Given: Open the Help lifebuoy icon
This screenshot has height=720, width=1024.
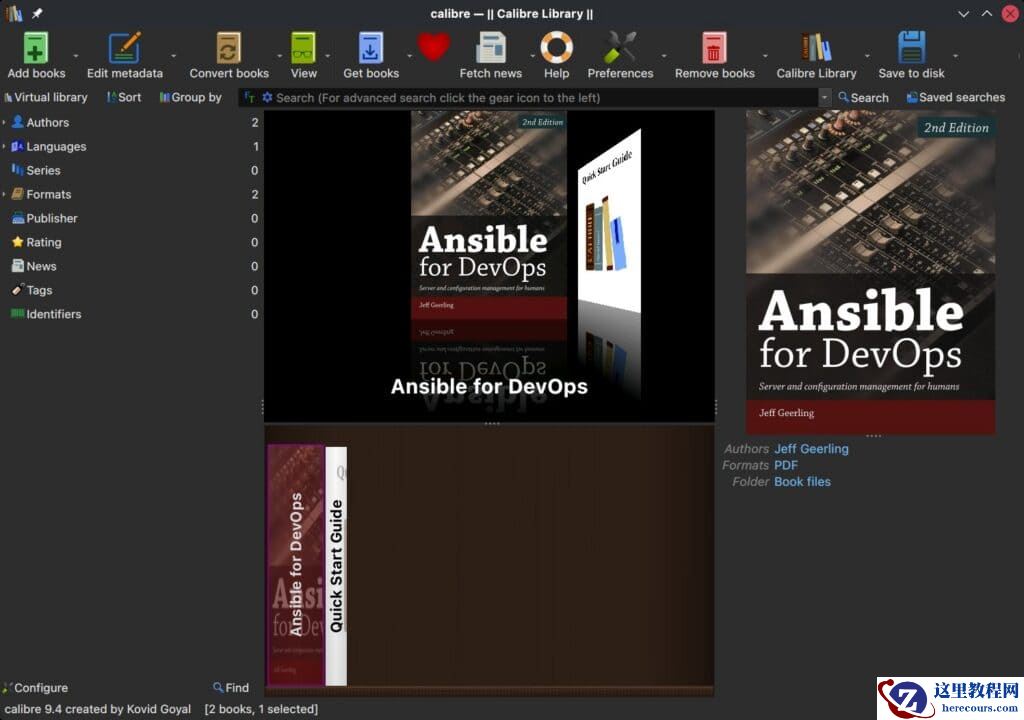Looking at the screenshot, I should click(556, 47).
